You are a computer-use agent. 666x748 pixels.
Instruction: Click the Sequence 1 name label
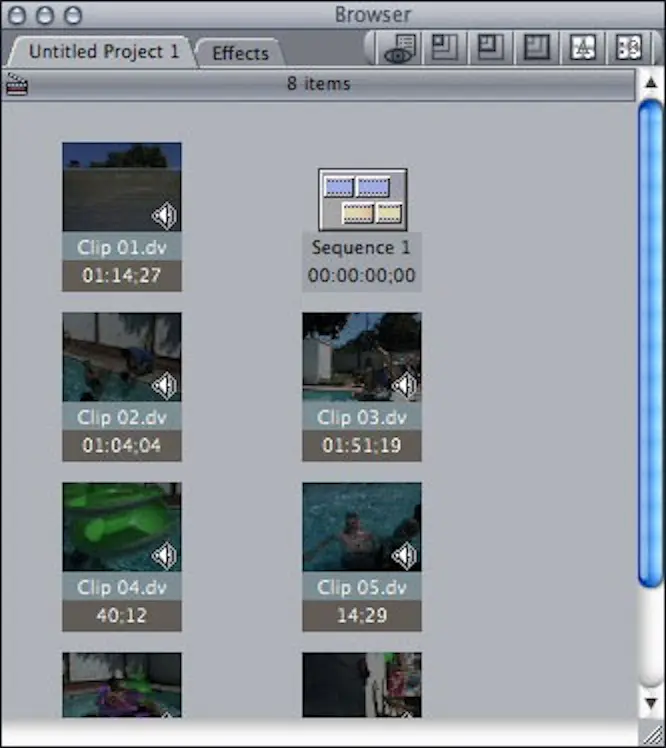tap(361, 247)
